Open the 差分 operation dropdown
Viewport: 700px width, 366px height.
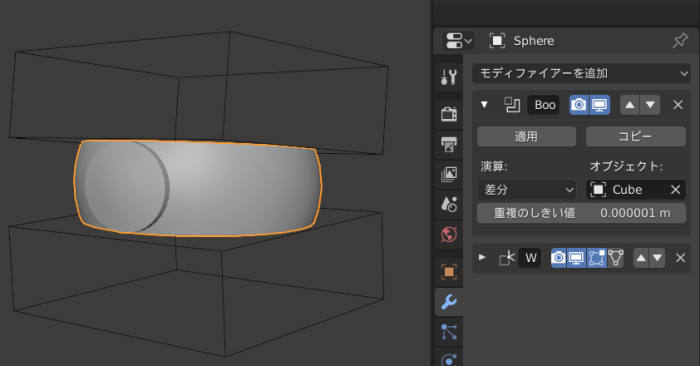coord(527,190)
